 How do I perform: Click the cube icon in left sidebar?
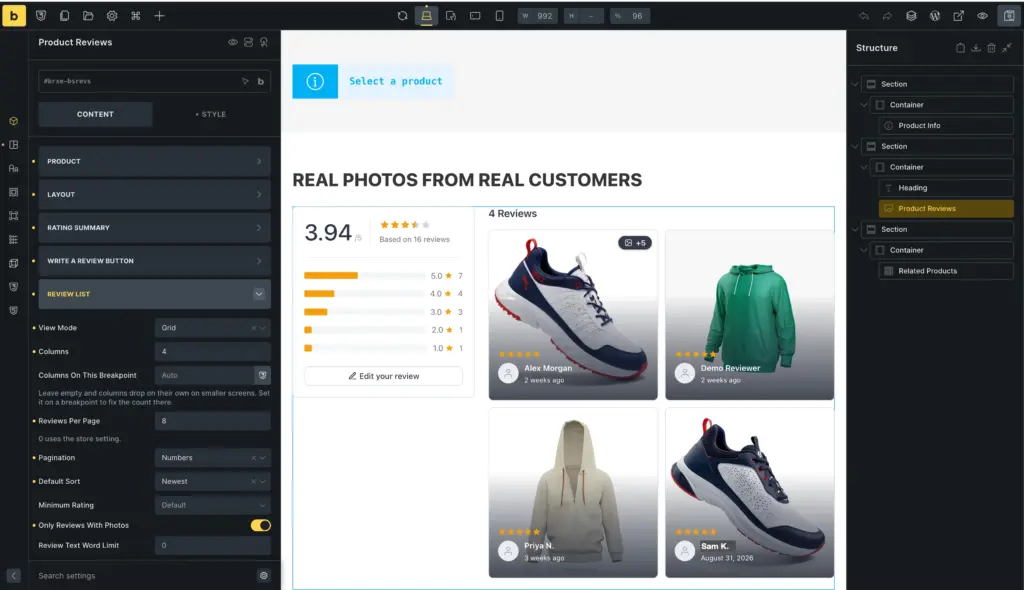(14, 121)
